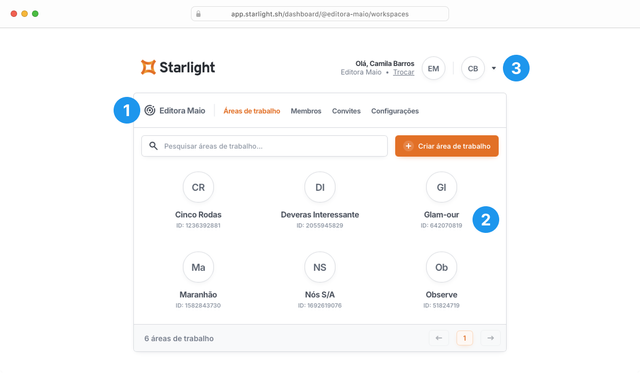Click the Trocar link
The width and height of the screenshot is (640, 373).
click(403, 72)
